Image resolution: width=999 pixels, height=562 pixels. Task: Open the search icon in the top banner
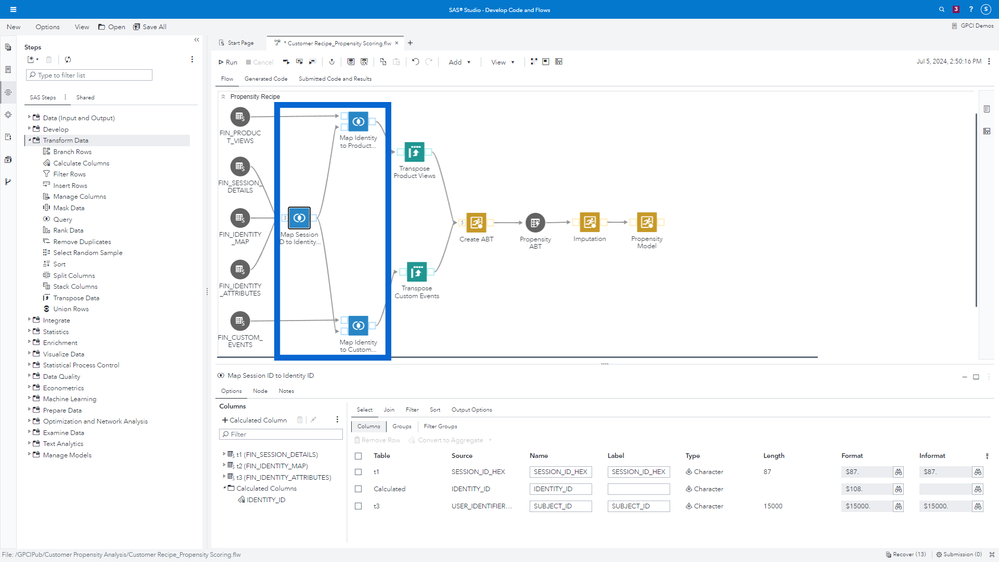point(941,9)
